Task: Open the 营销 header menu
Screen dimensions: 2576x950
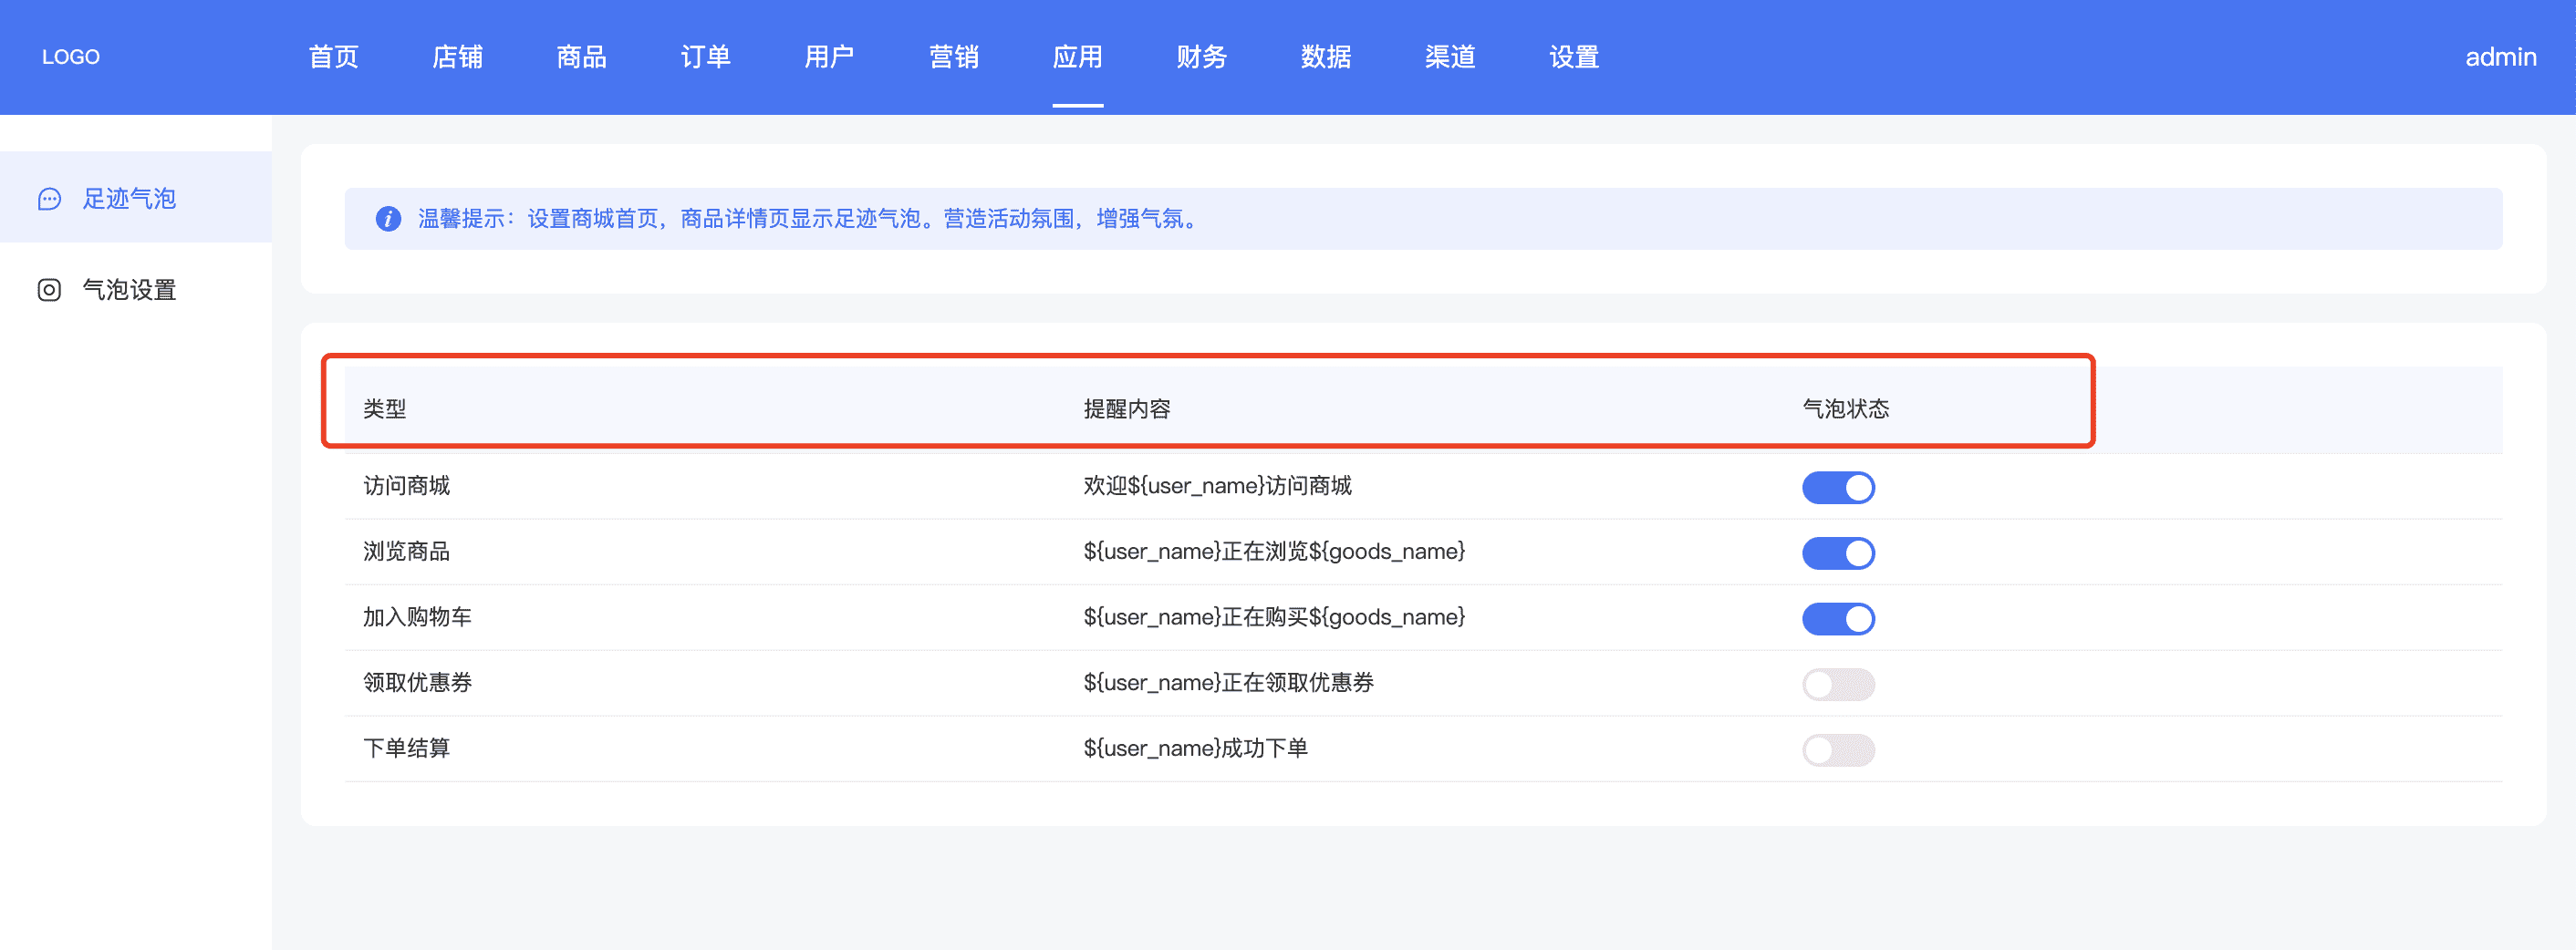Action: 953,57
